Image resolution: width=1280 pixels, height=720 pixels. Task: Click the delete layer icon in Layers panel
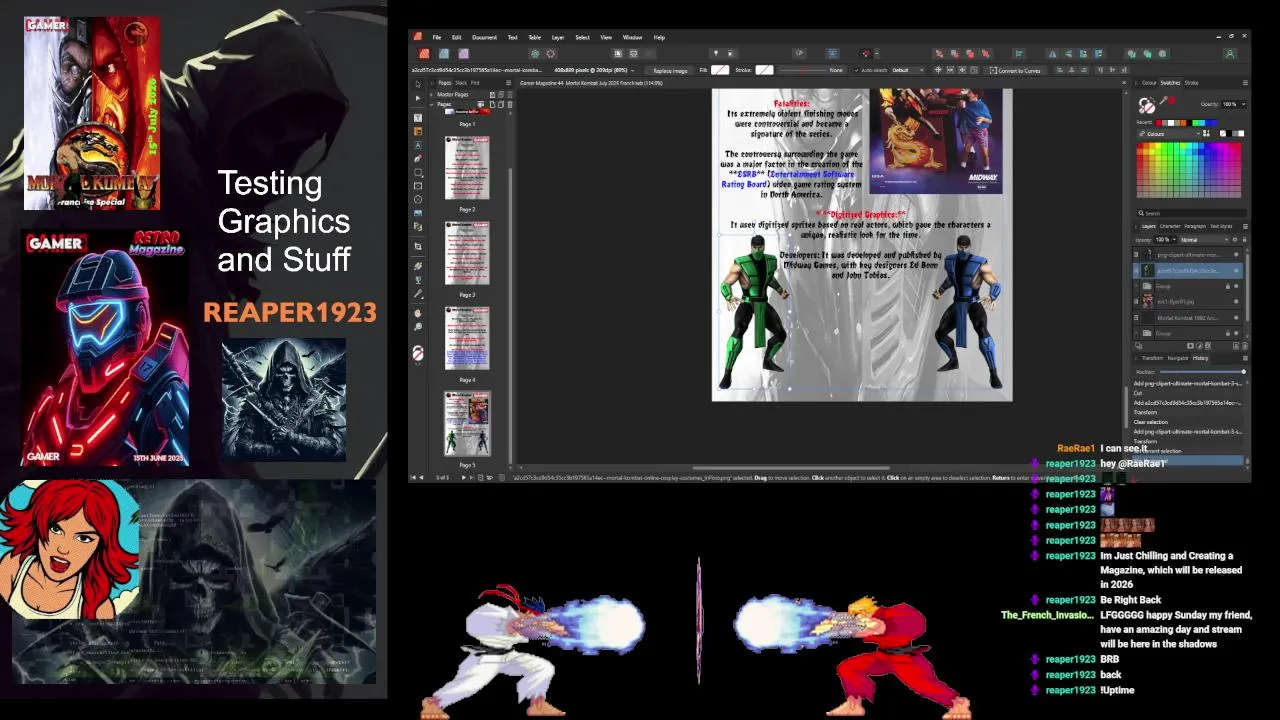(x=1245, y=346)
